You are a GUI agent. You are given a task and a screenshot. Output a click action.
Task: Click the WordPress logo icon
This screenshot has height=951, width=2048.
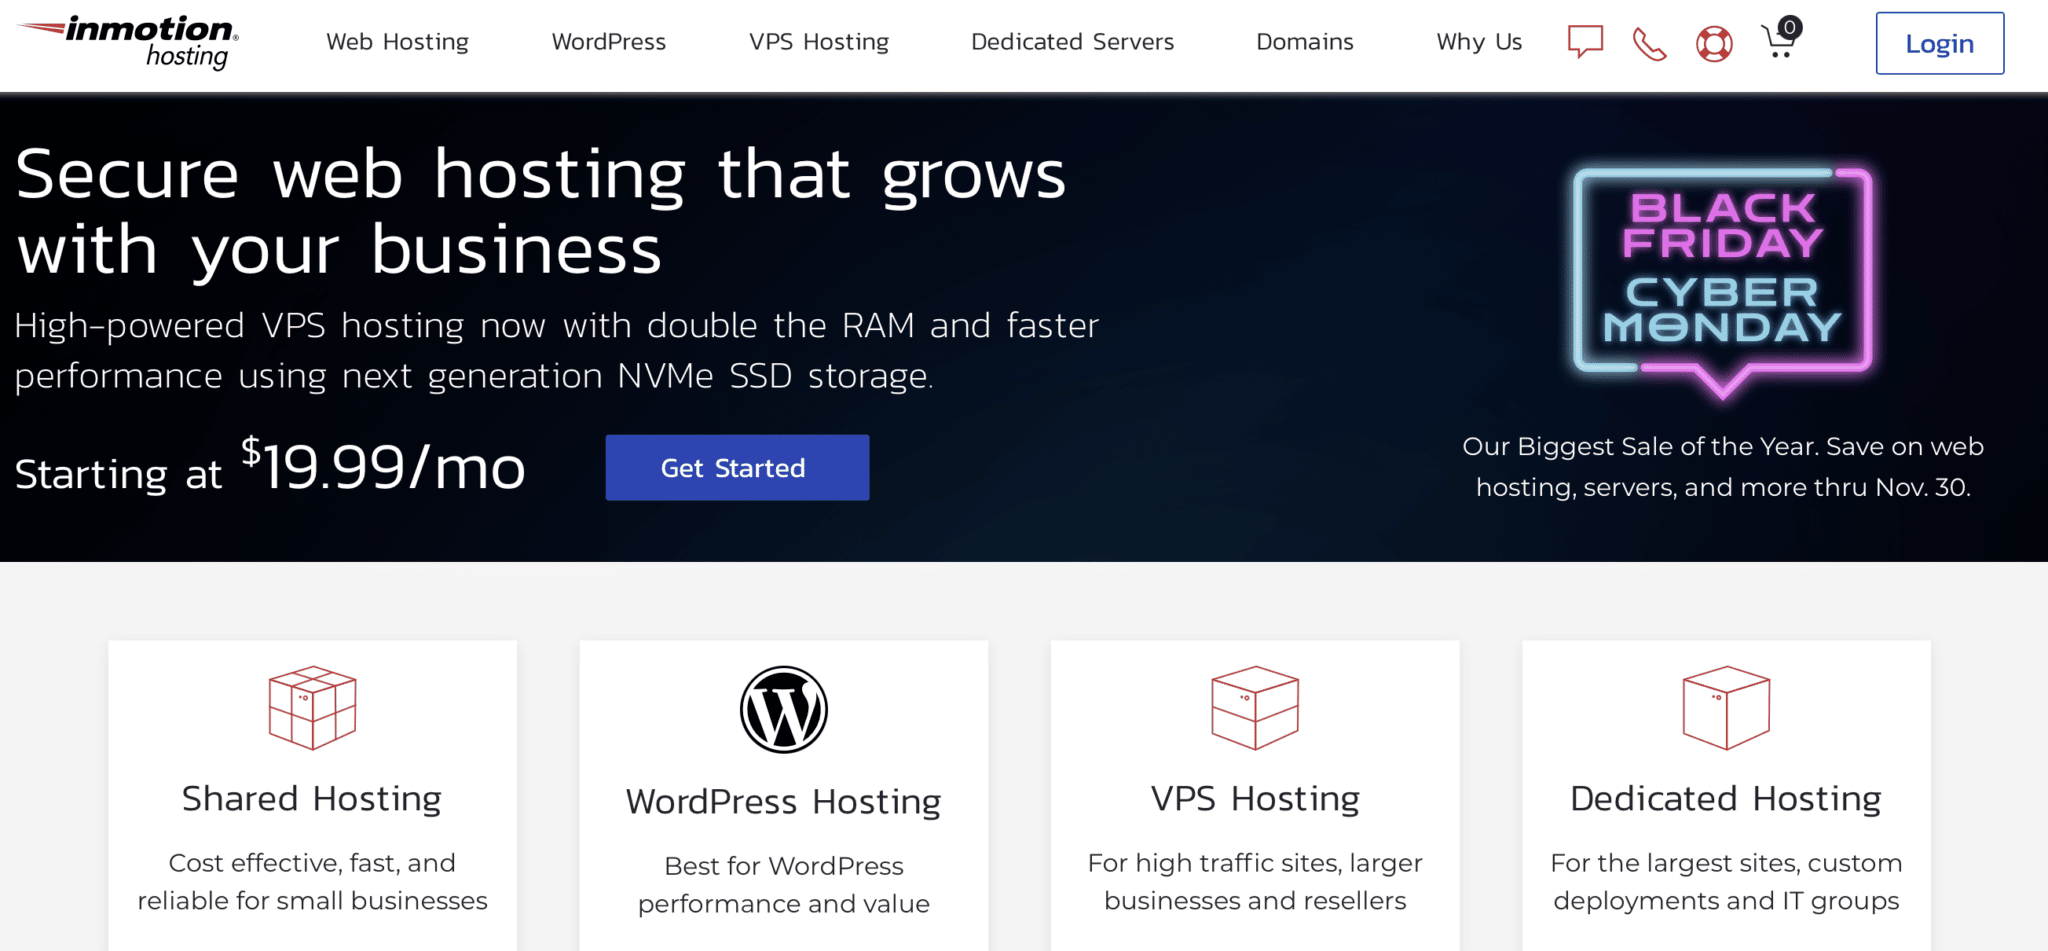pyautogui.click(x=784, y=709)
